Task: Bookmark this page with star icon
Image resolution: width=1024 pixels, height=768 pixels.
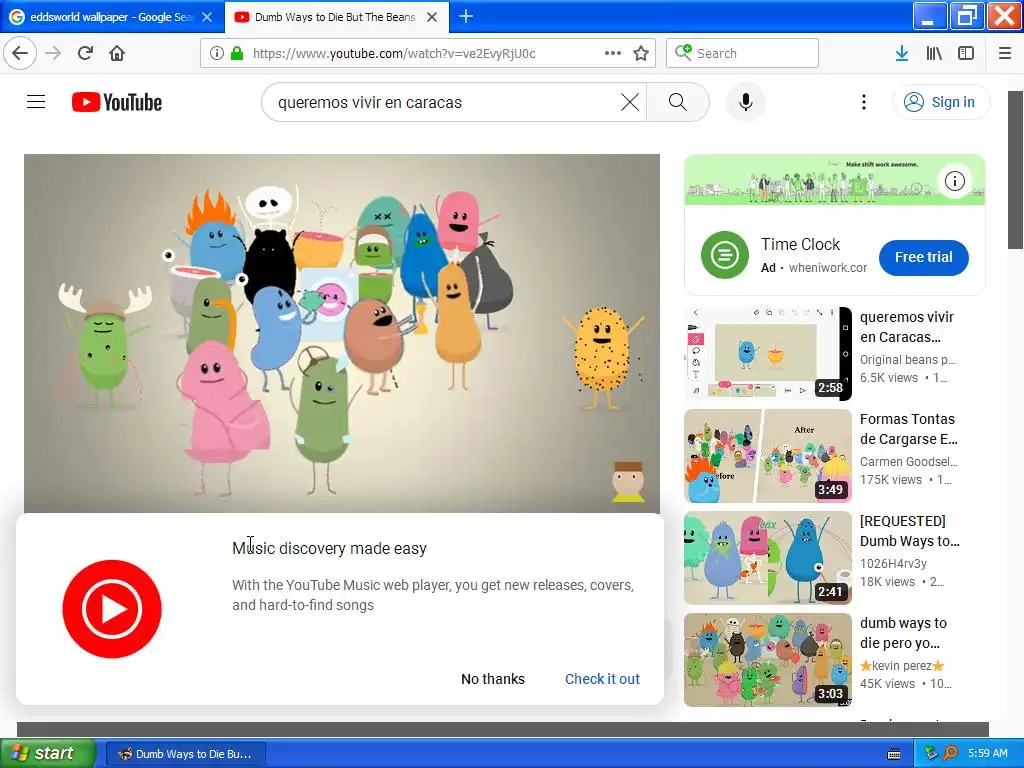Action: (641, 53)
